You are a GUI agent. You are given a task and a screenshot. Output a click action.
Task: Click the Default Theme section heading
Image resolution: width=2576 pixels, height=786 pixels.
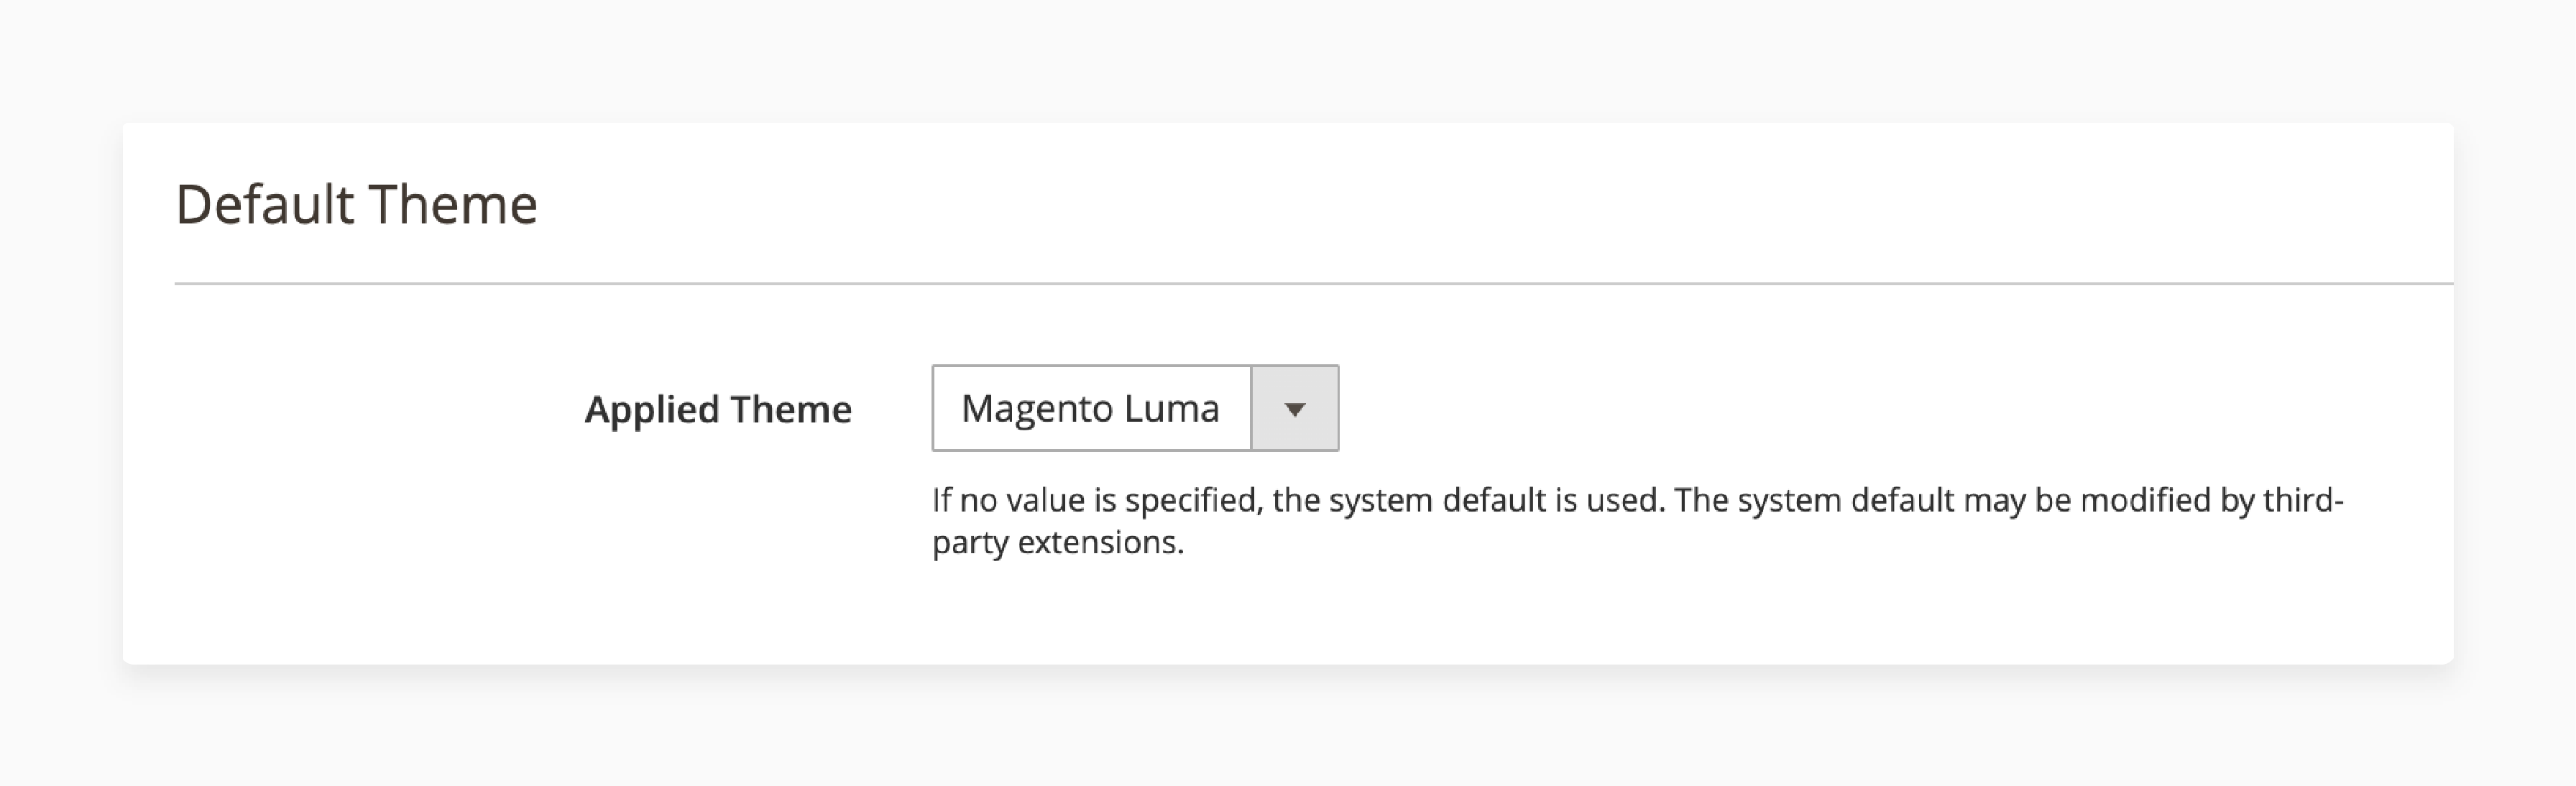click(356, 204)
